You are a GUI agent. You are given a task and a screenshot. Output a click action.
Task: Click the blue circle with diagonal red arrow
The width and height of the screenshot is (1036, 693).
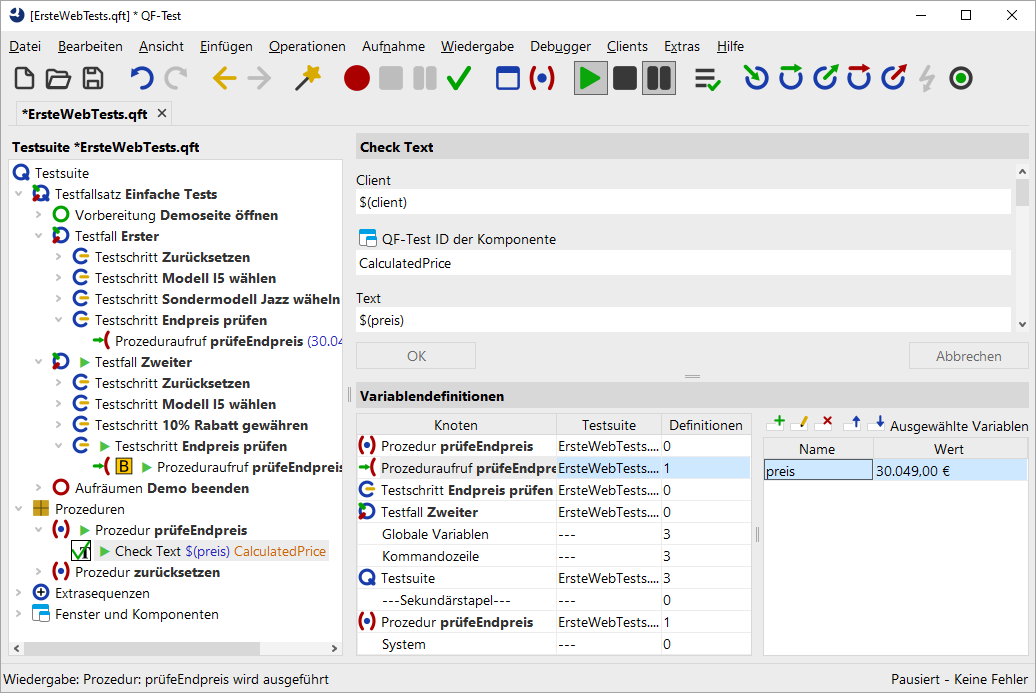point(894,78)
